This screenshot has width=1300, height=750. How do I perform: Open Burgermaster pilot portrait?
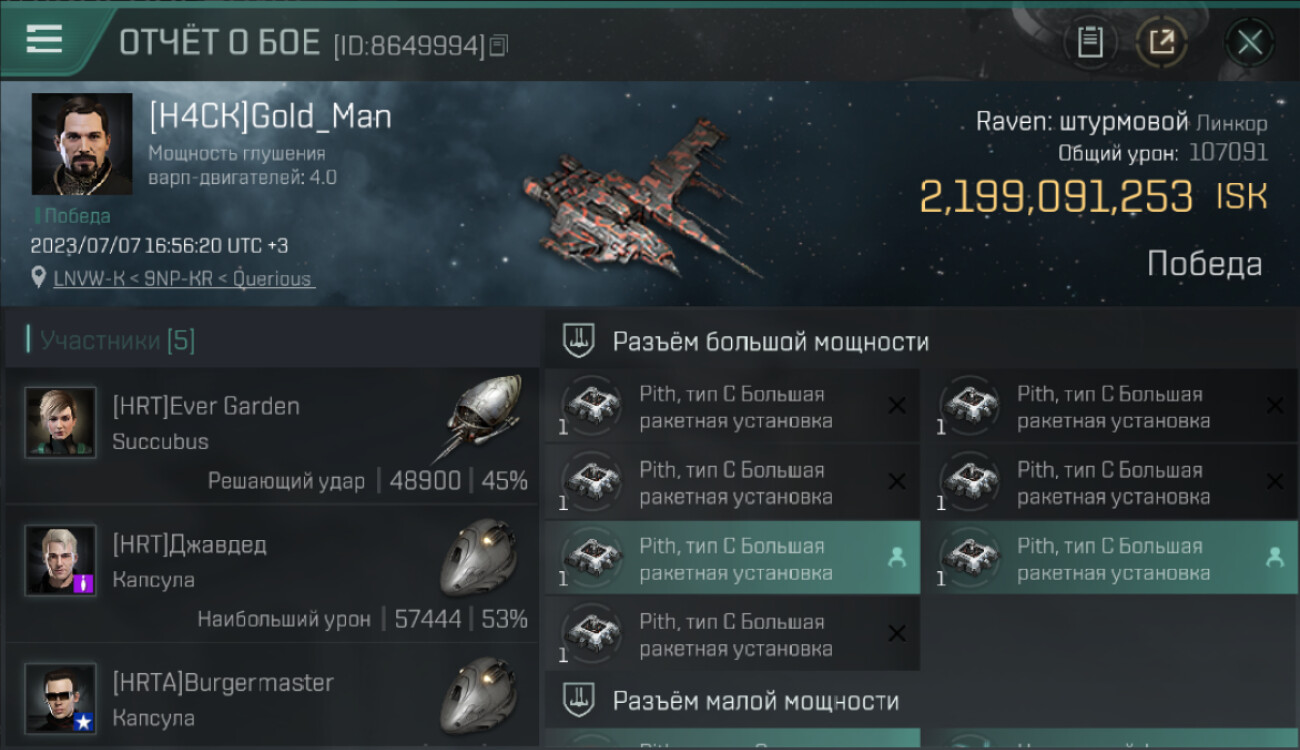[60, 698]
